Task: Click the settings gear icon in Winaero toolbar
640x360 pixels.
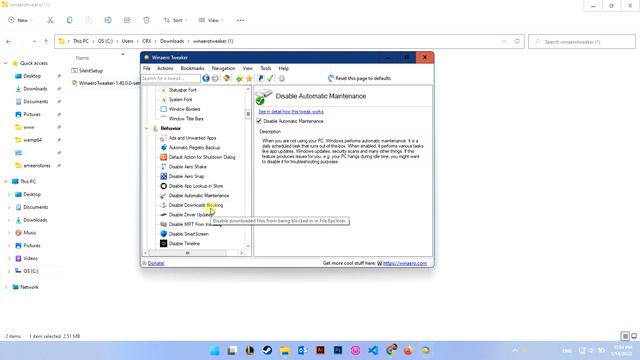Action: pos(282,78)
